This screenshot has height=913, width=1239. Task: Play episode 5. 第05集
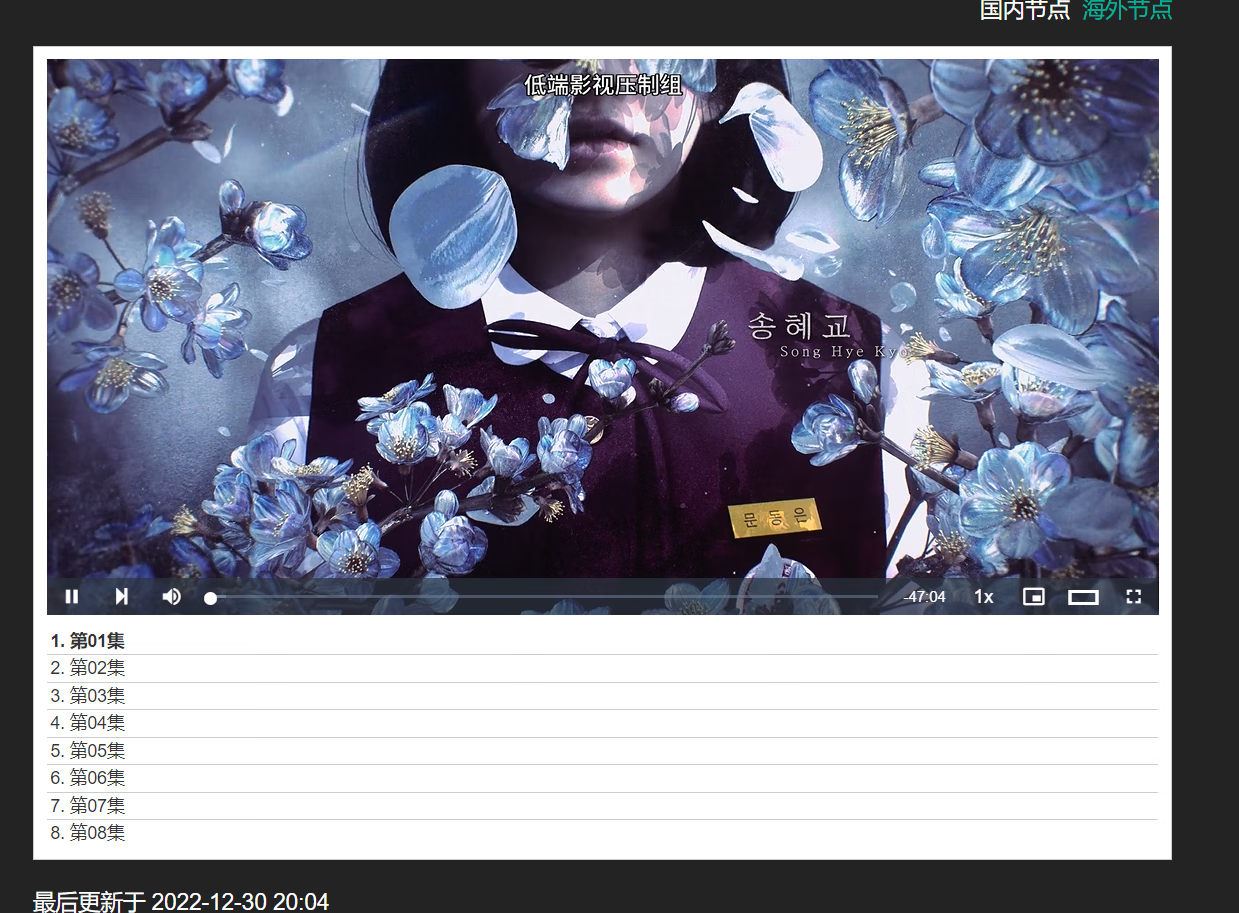(603, 751)
